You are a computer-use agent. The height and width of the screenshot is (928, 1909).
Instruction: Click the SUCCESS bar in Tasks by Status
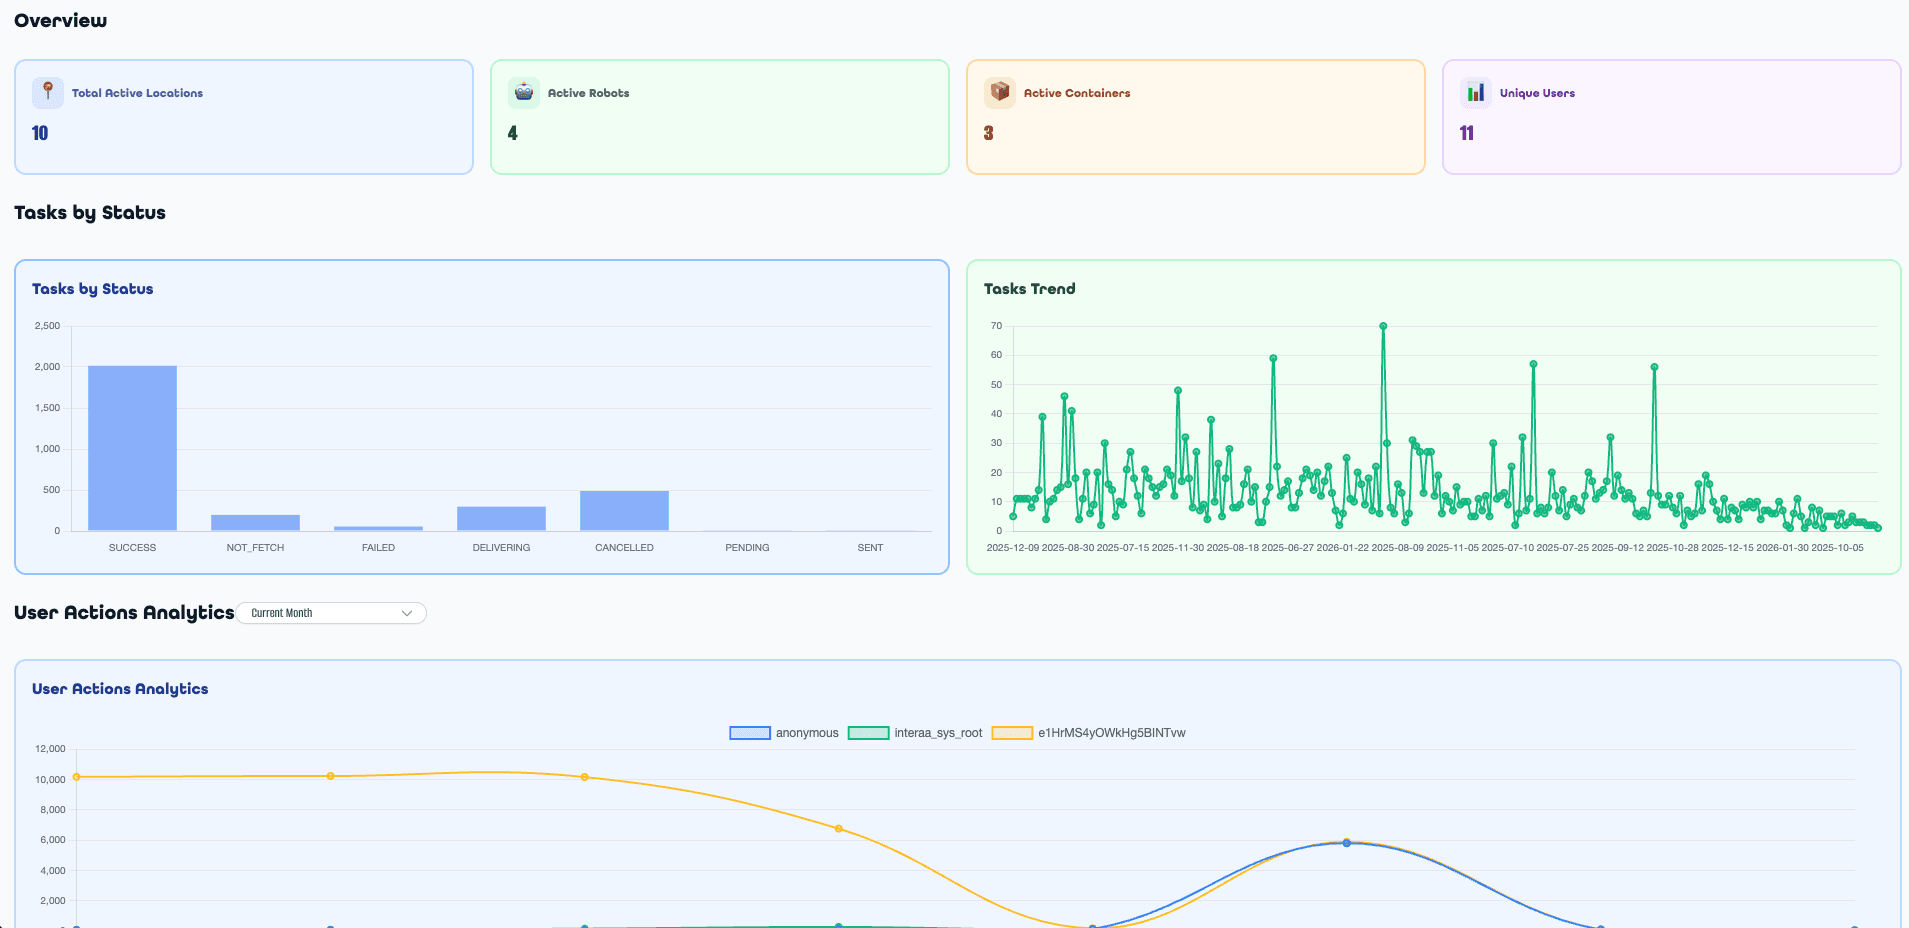(132, 448)
